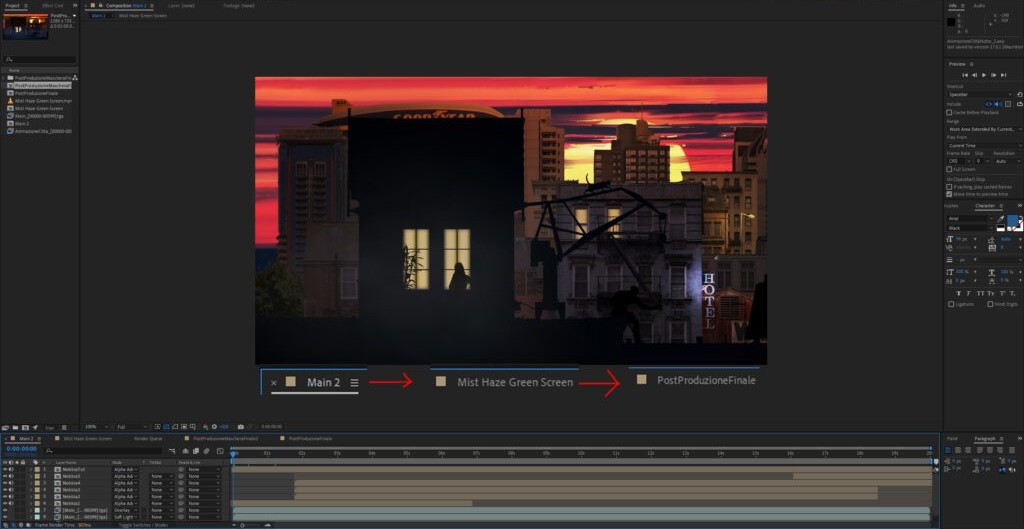Open the Play From Current Time dropdown
The image size is (1024, 529).
tap(985, 146)
